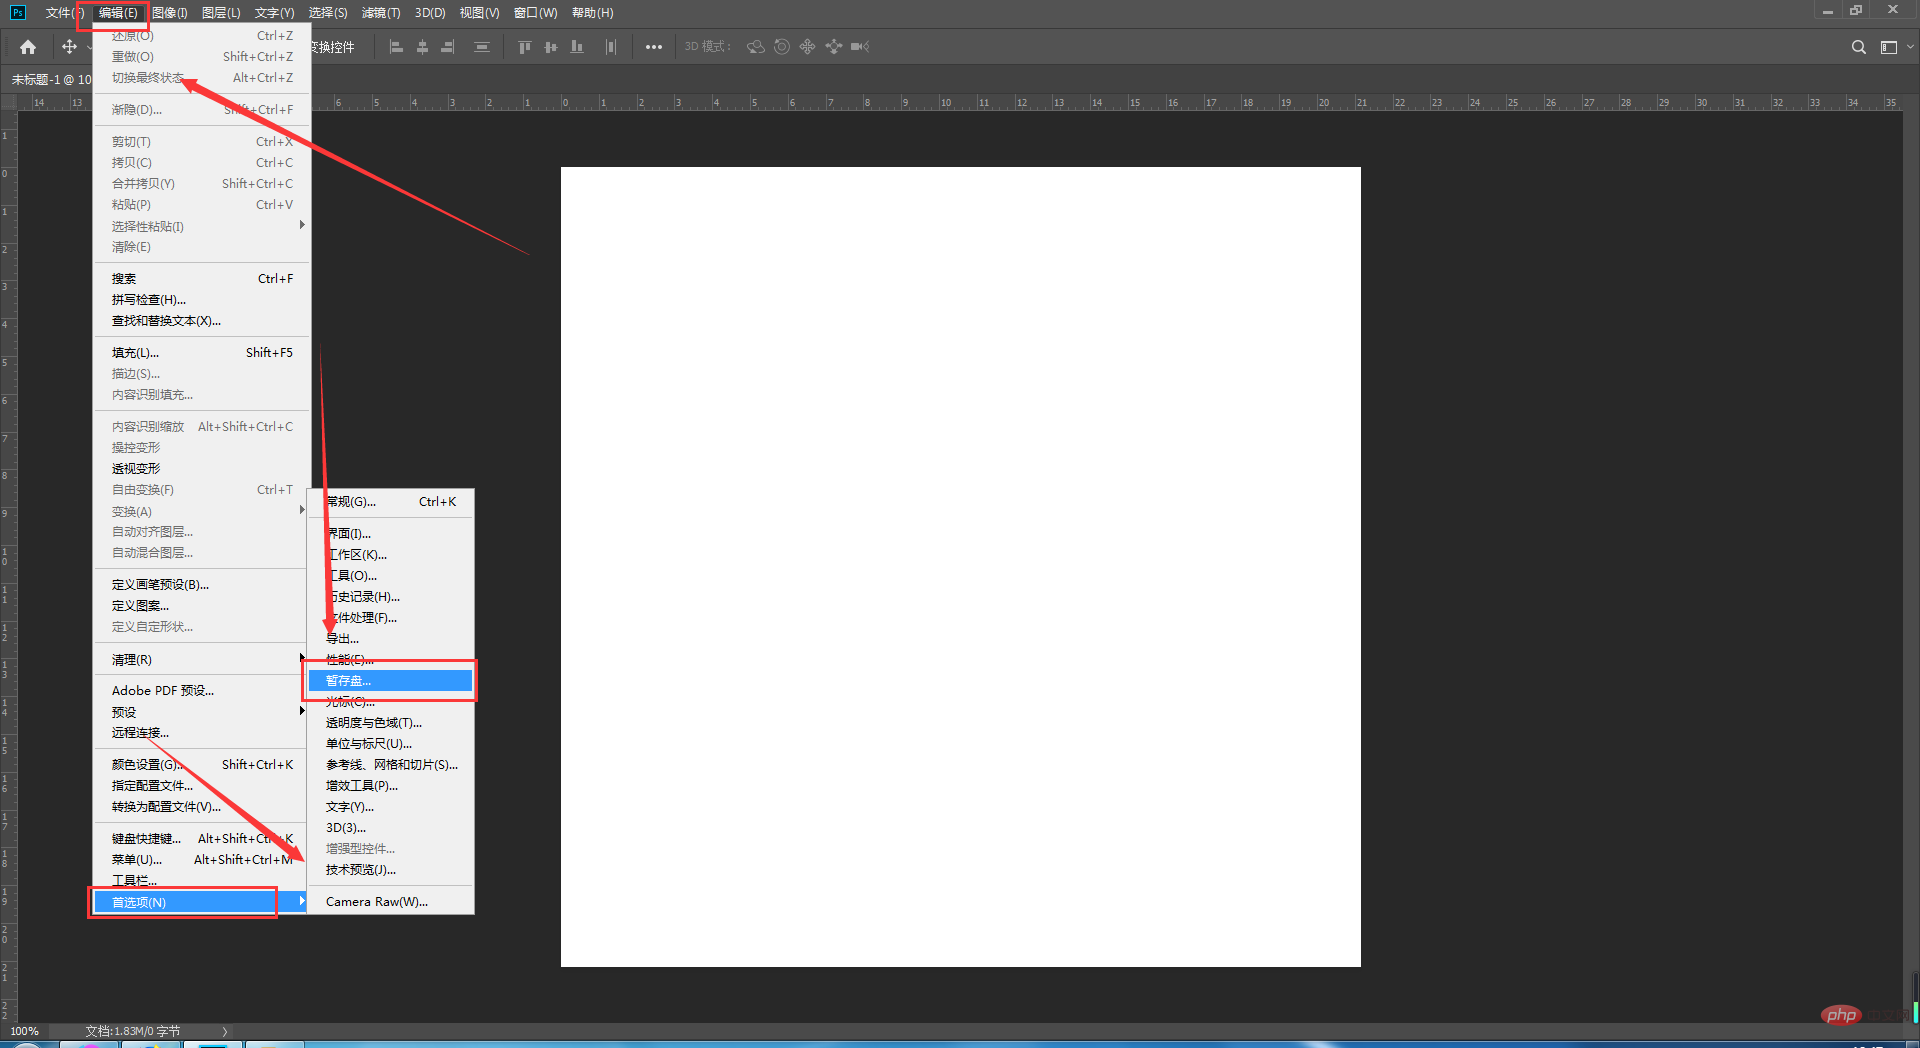Image resolution: width=1920 pixels, height=1048 pixels.
Task: Choose 透明度与色域(T)... submenu entry
Action: [390, 723]
